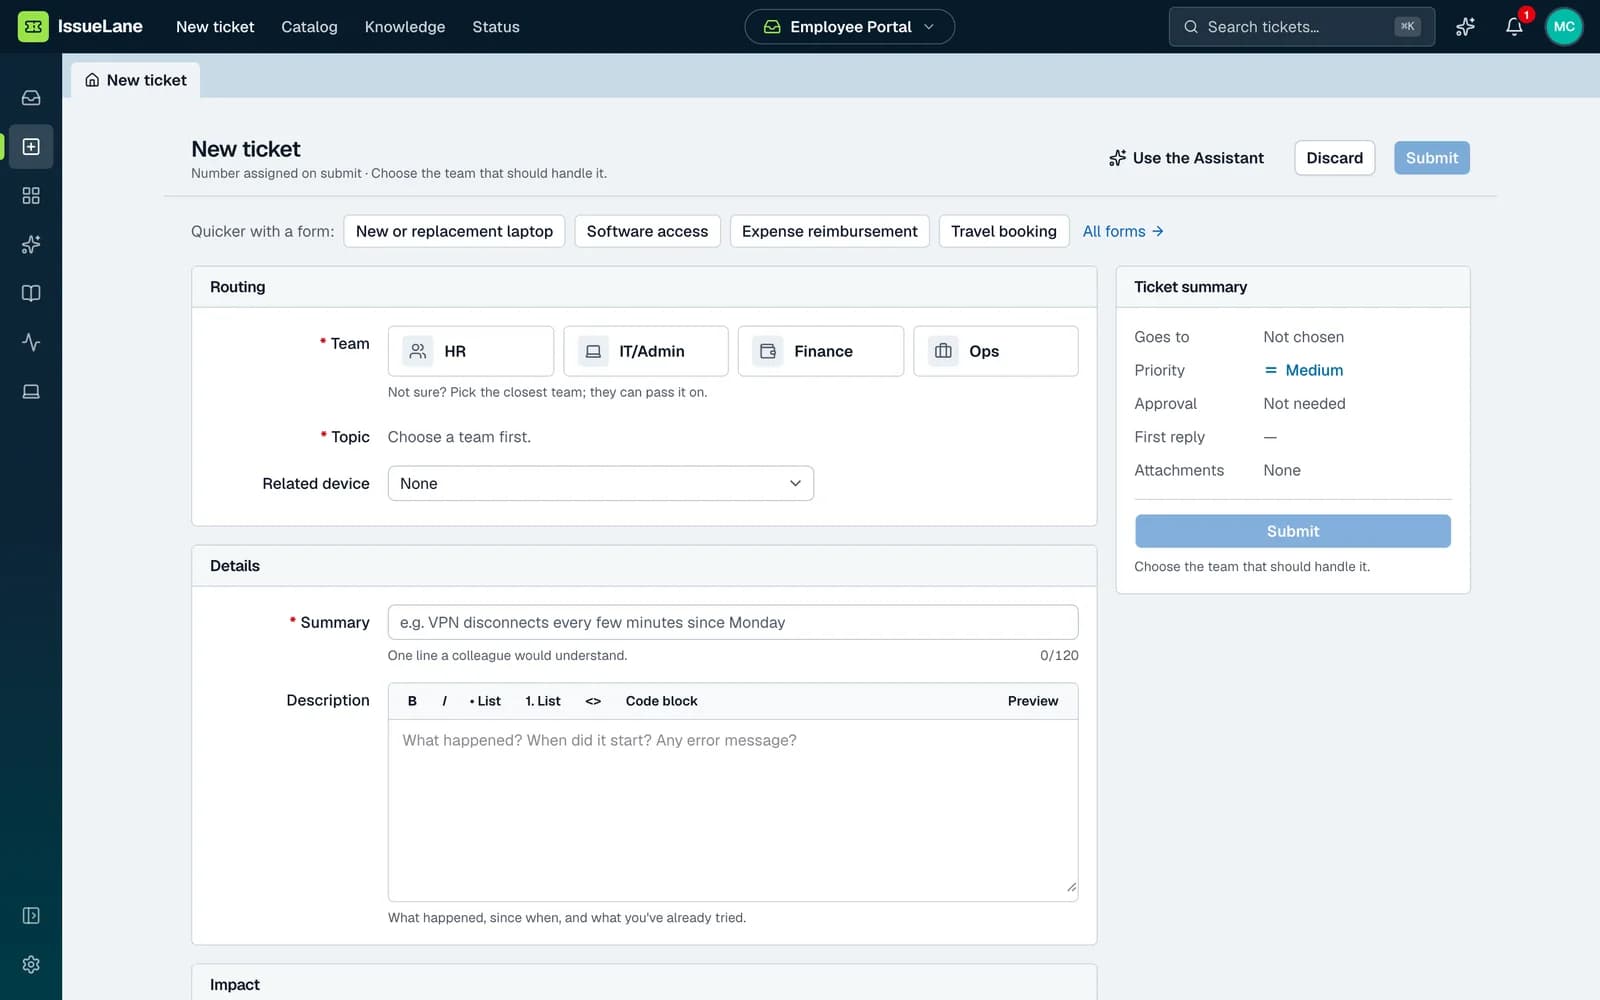Click the header Submit button

click(x=1431, y=158)
